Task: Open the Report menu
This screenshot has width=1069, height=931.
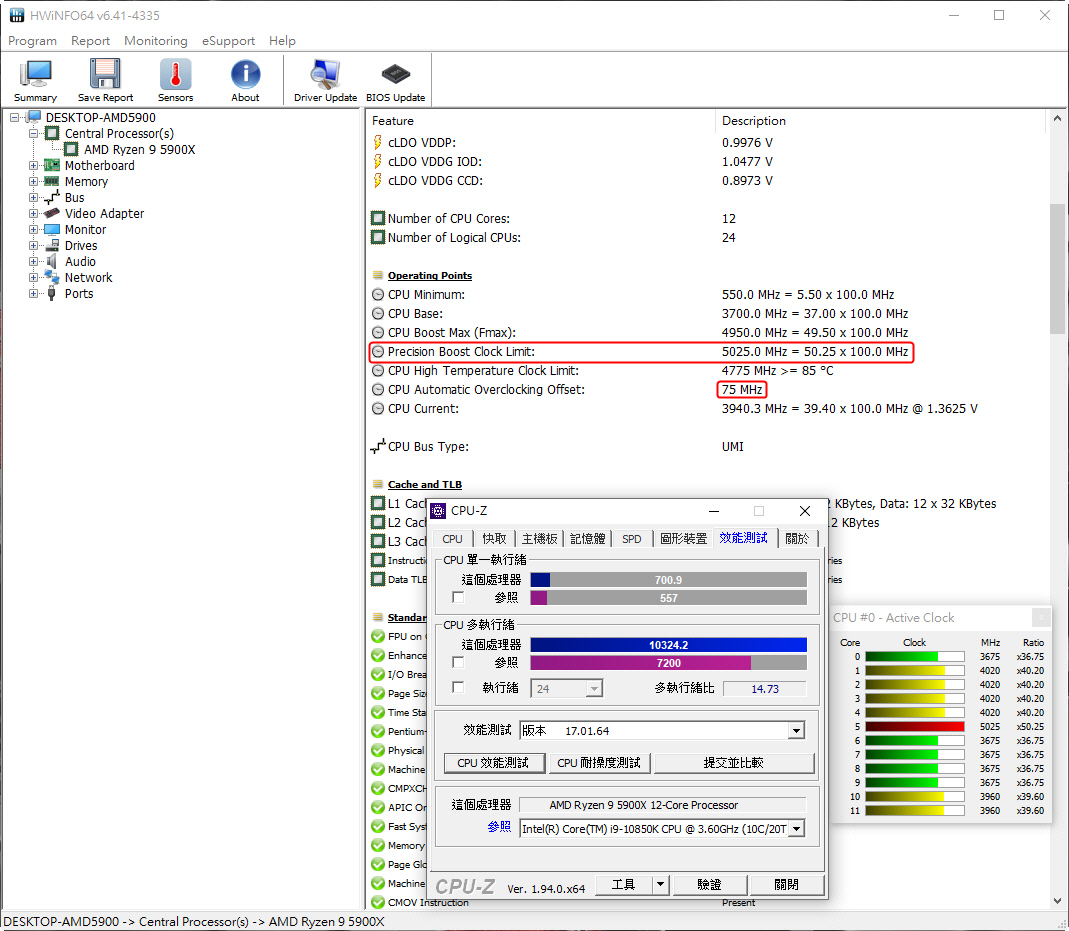Action: (x=91, y=41)
